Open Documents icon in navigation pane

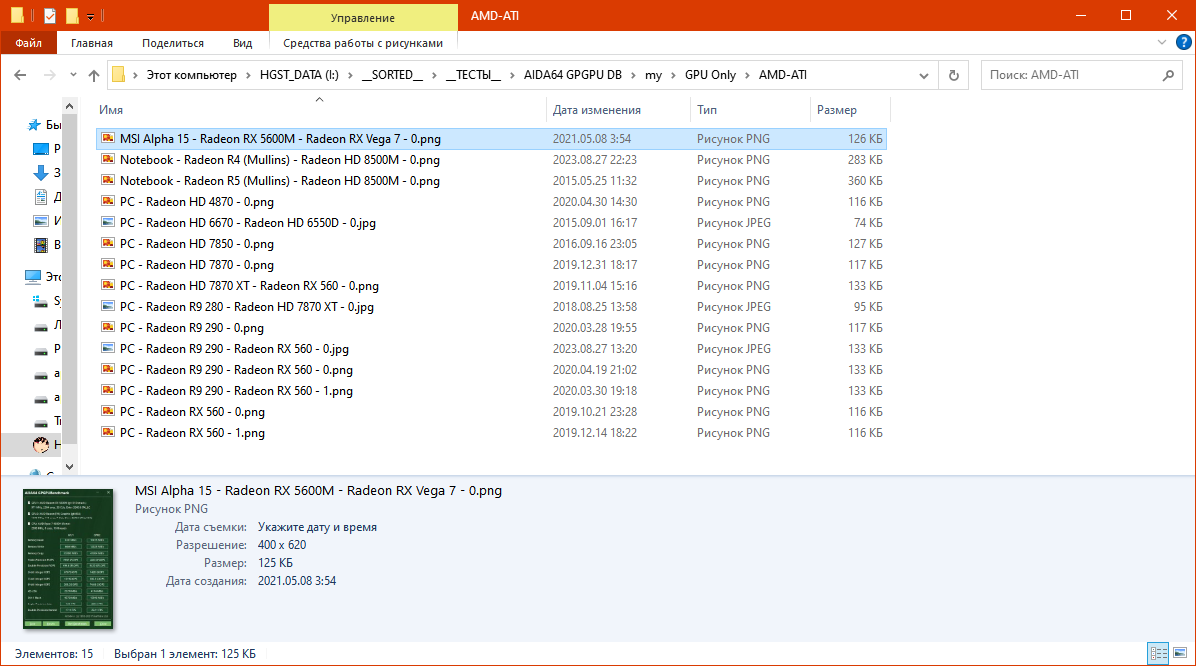point(41,197)
